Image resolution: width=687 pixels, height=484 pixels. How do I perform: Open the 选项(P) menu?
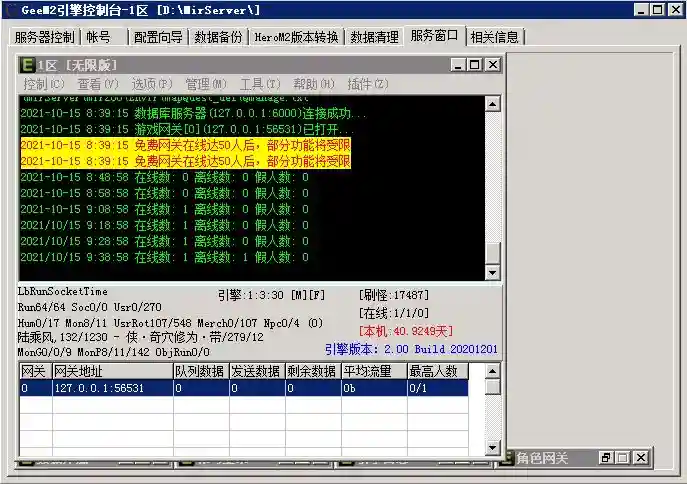pos(152,84)
